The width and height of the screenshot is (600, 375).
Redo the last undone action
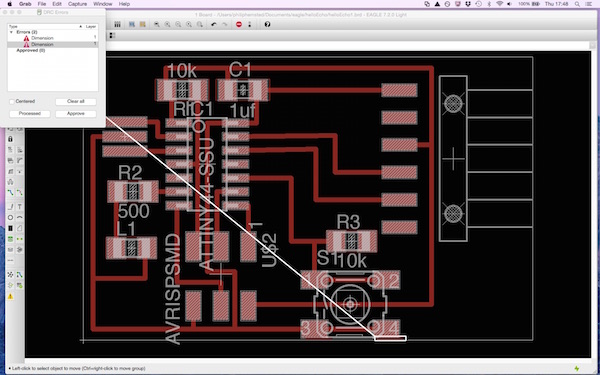pos(225,24)
